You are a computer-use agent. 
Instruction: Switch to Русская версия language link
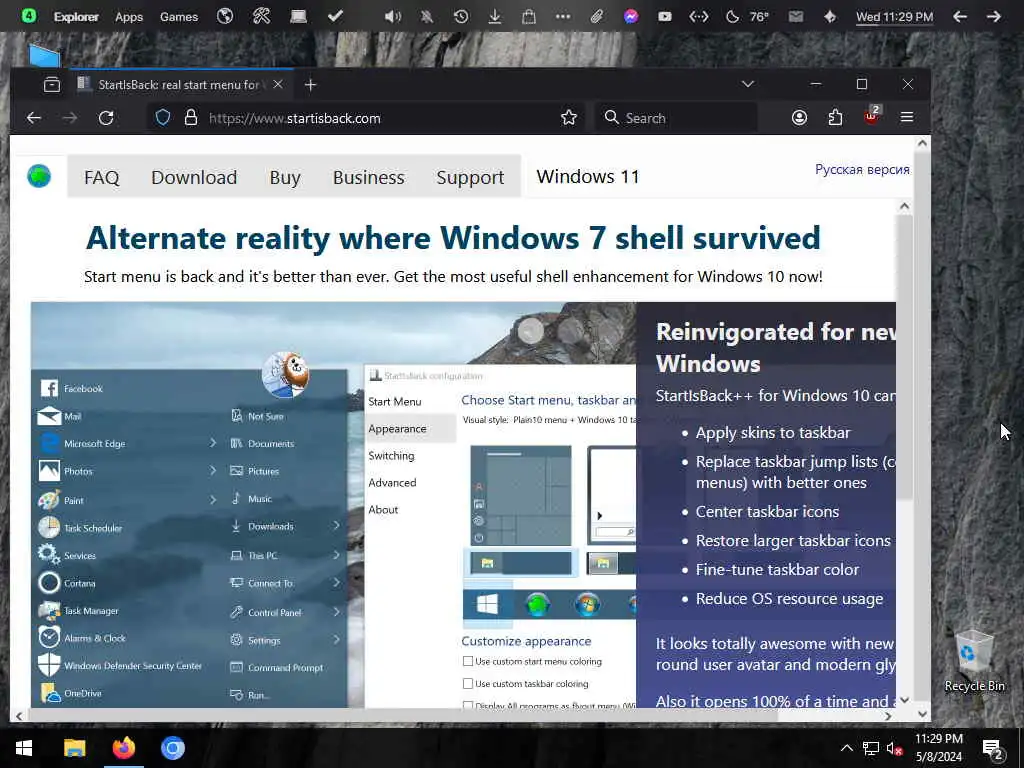pyautogui.click(x=862, y=169)
